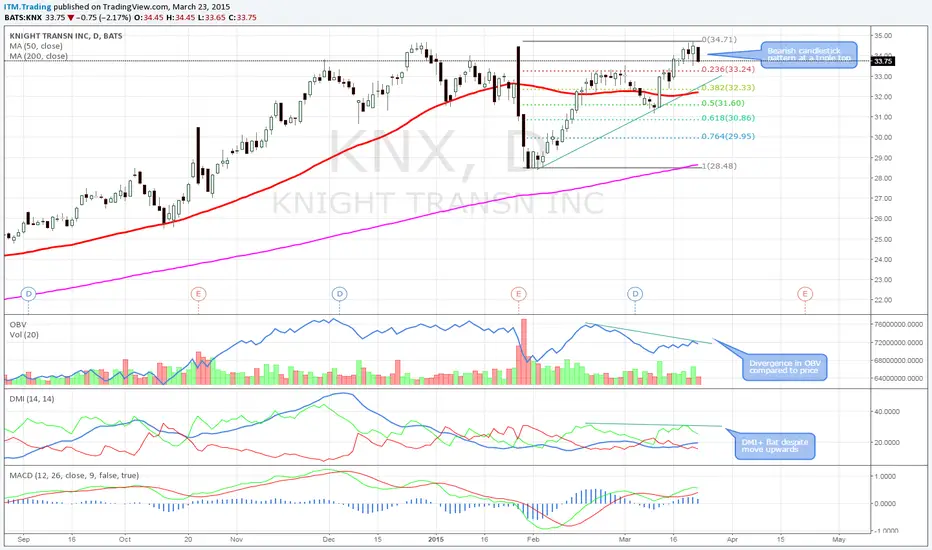Click the MA (200, close) indicator label
The width and height of the screenshot is (932, 550).
(x=38, y=56)
